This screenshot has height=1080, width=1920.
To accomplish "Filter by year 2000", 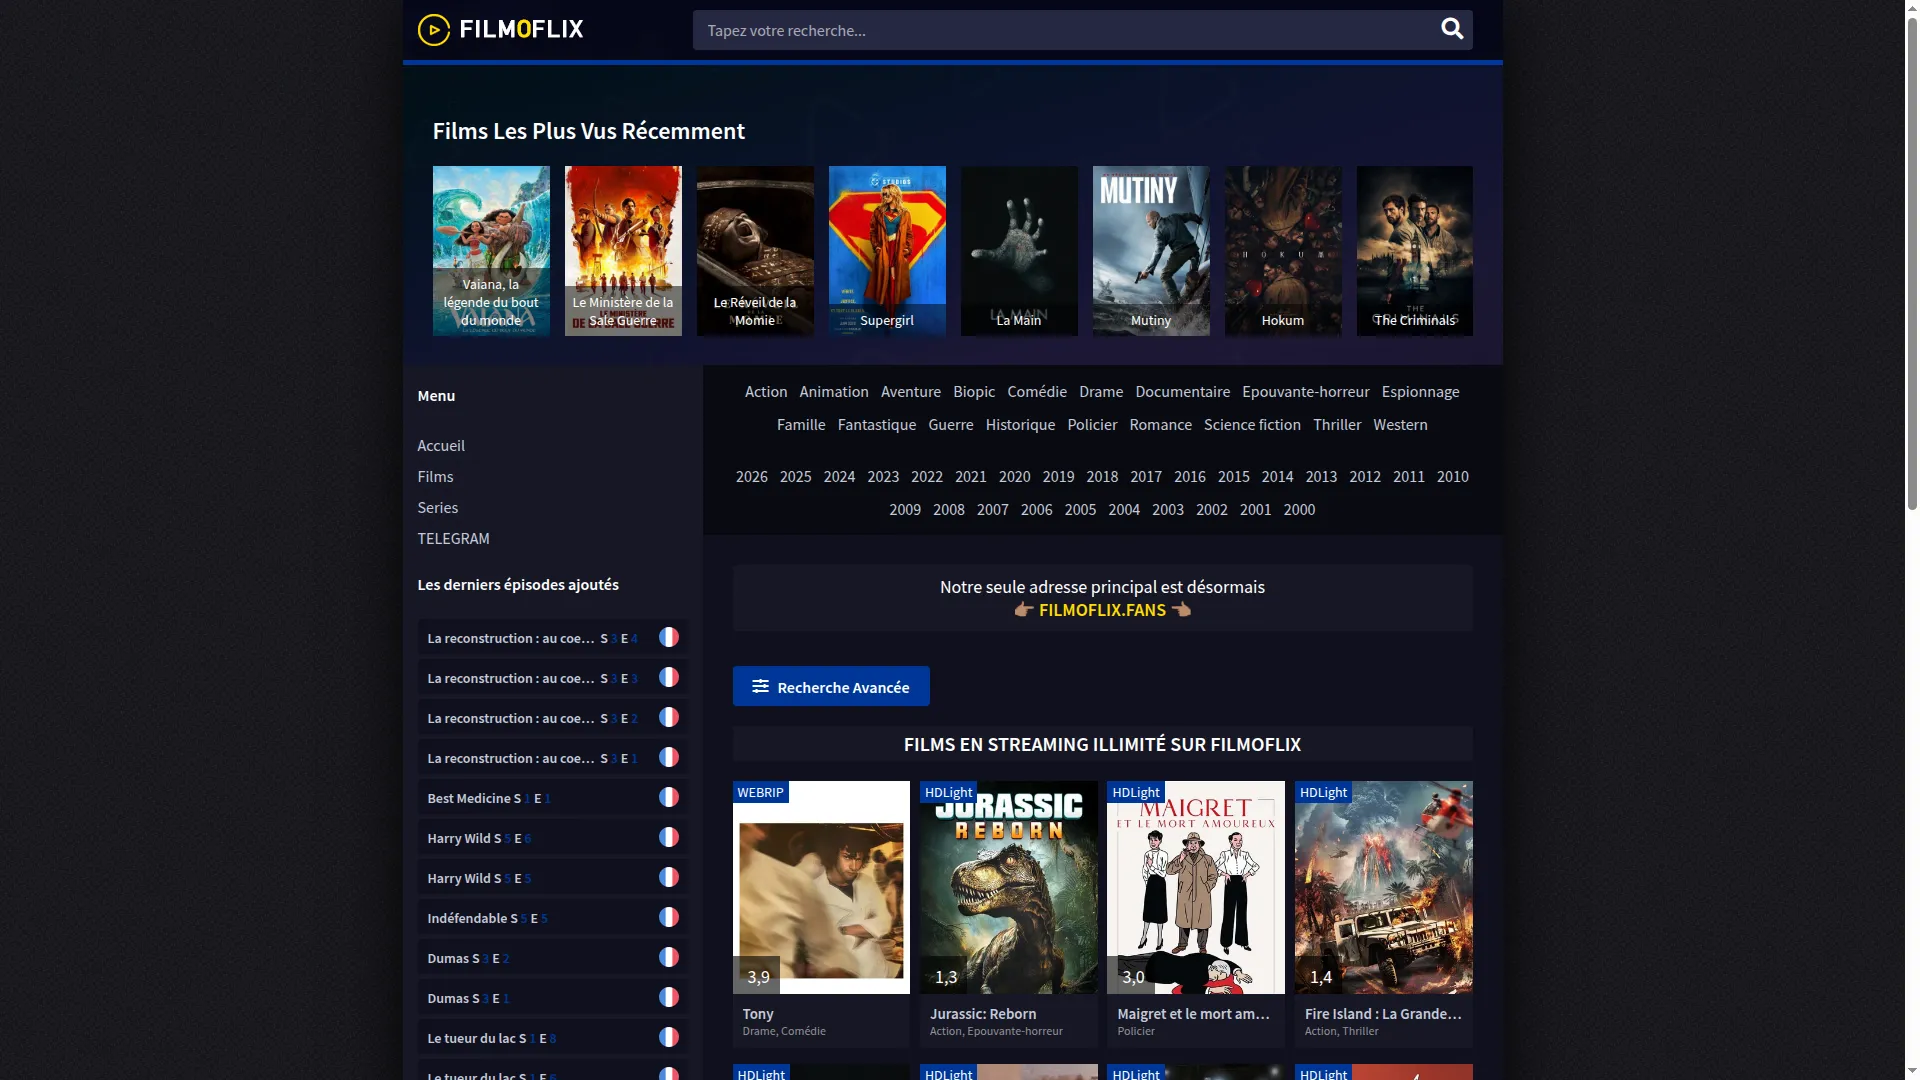I will click(x=1299, y=509).
